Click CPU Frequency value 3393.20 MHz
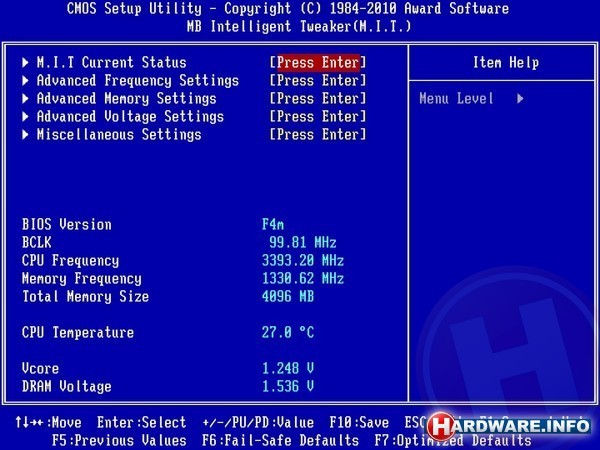This screenshot has width=600, height=450. click(x=303, y=260)
